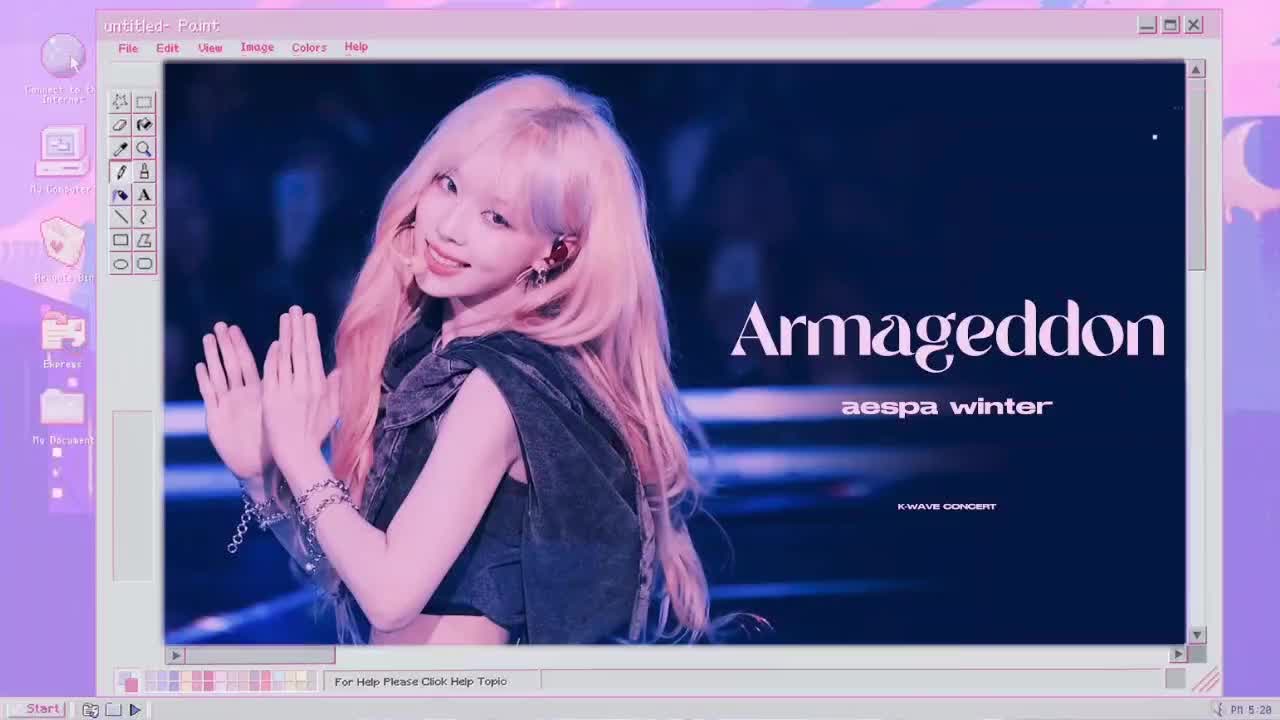Open the Express desktop icon
This screenshot has width=1280, height=720.
tap(62, 340)
